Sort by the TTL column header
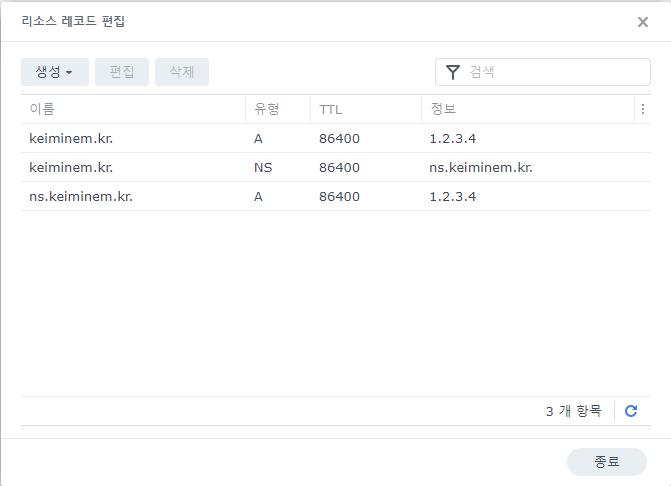 pyautogui.click(x=365, y=109)
